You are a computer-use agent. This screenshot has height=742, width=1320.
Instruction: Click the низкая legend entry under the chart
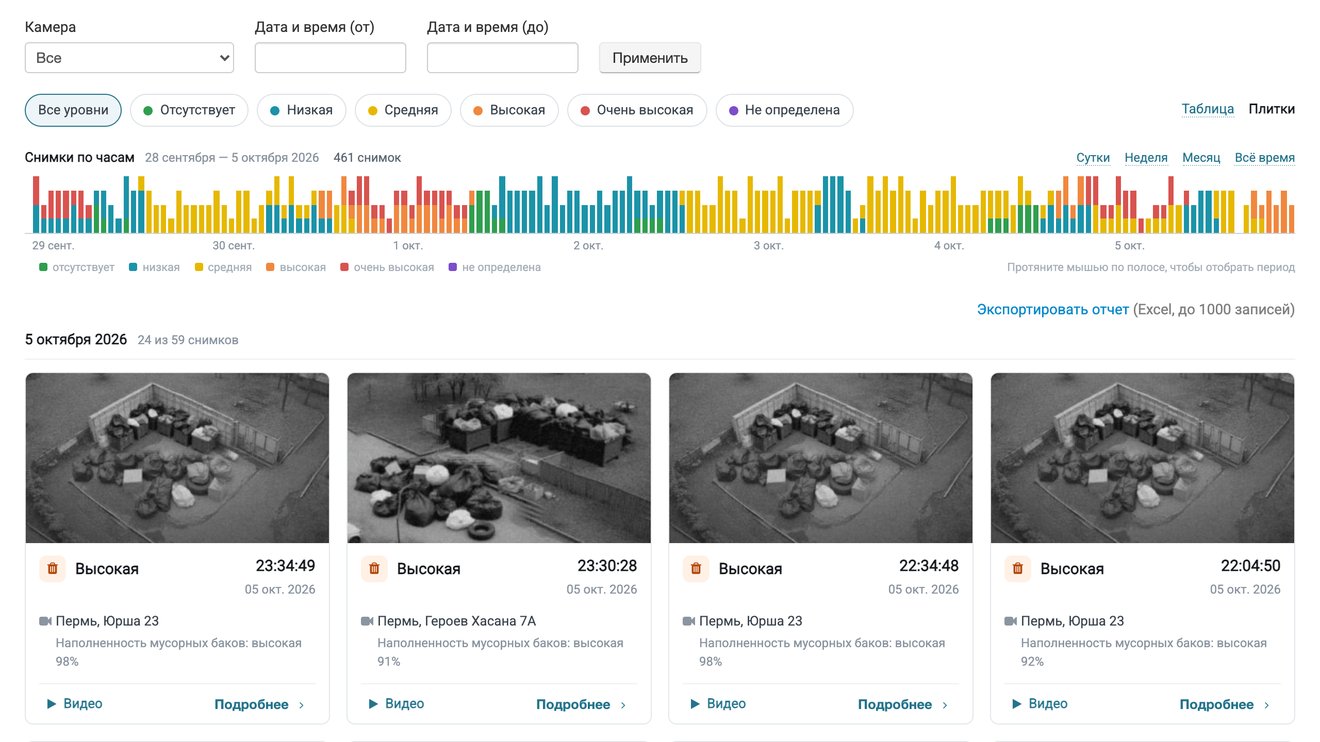(154, 268)
